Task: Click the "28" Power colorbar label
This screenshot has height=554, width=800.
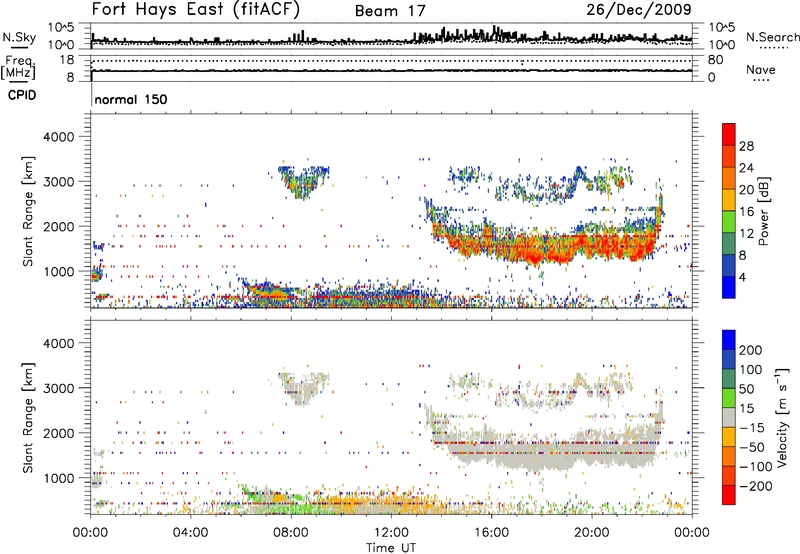Action: (x=746, y=146)
